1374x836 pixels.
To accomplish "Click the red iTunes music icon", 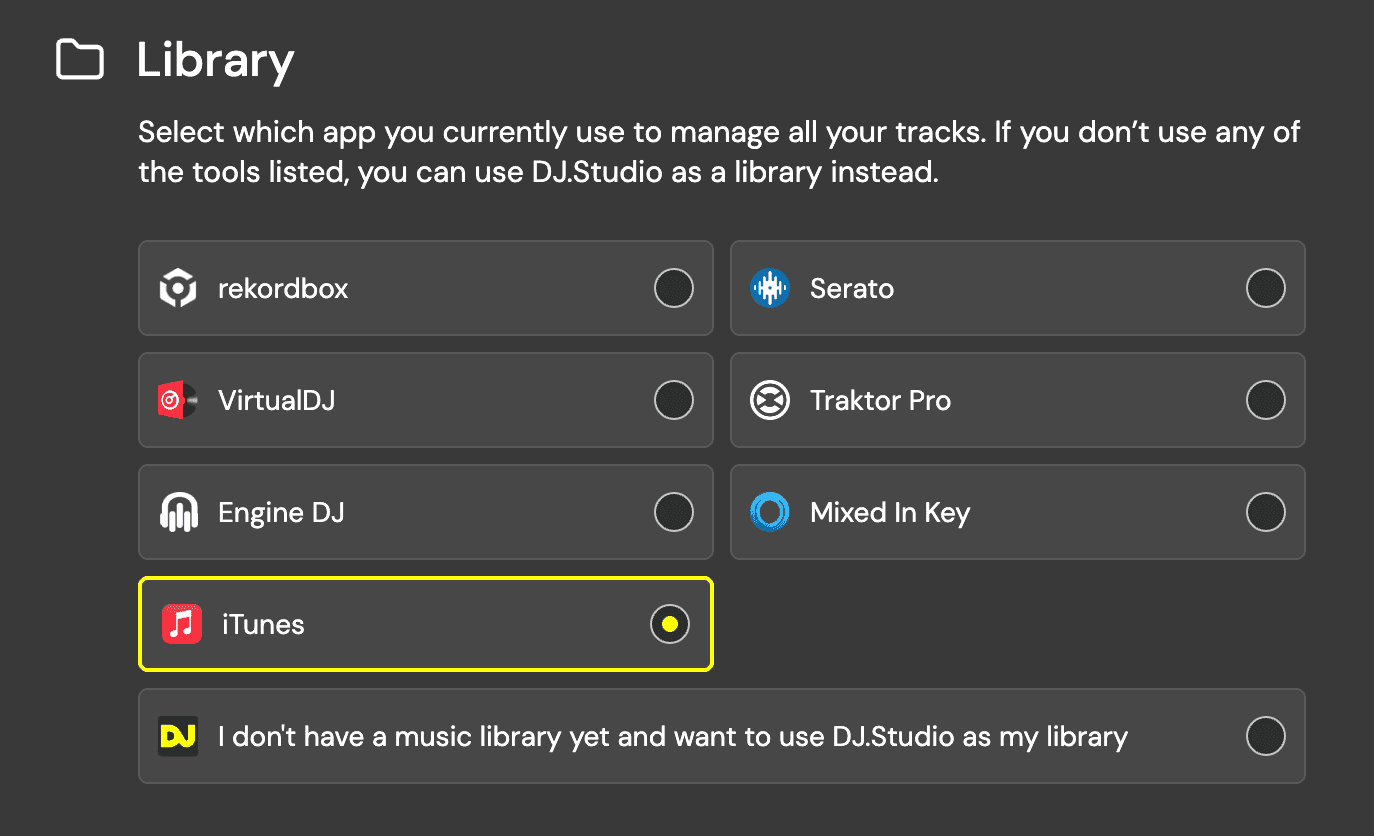I will 181,624.
